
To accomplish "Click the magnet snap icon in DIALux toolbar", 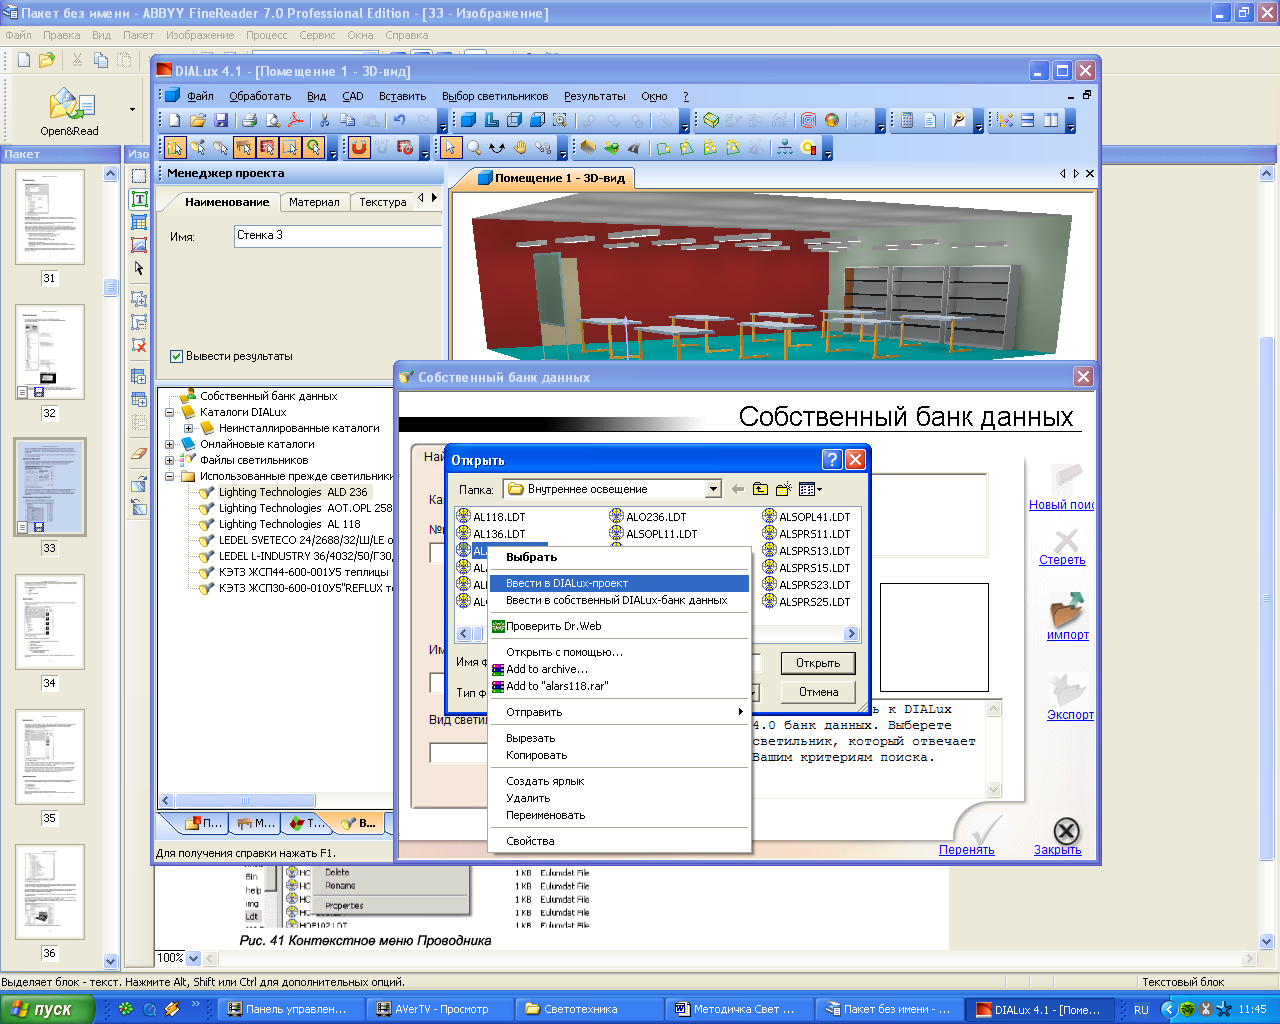I will click(359, 148).
